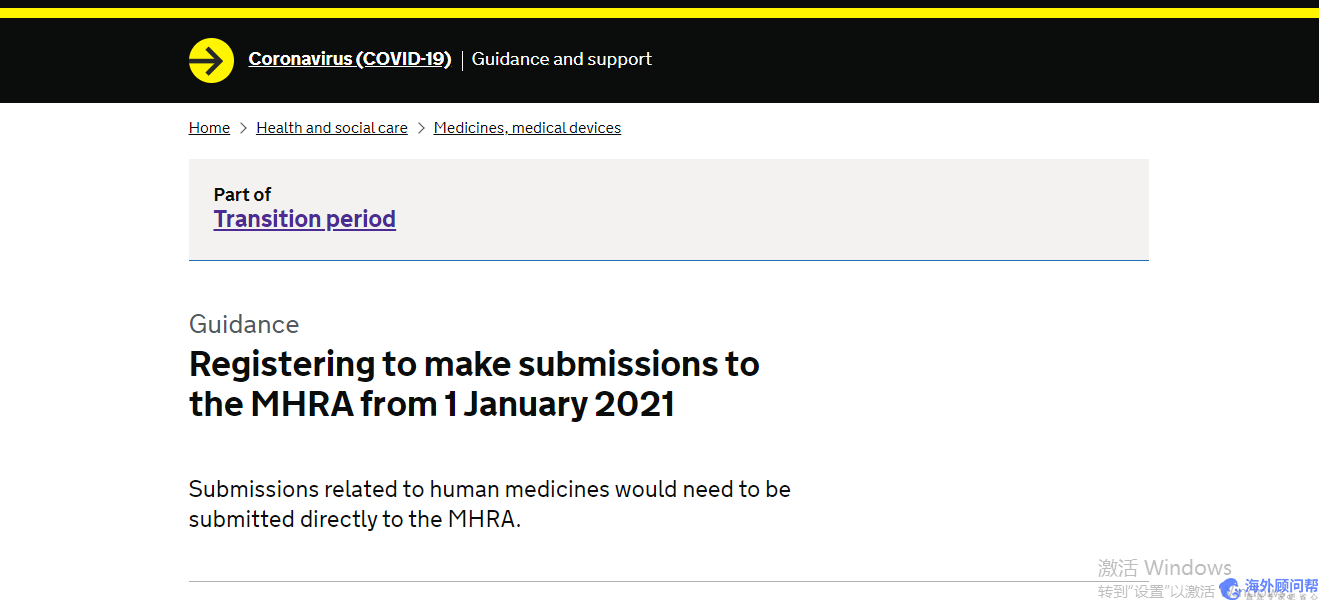Open Medicines, medical devices breadcrumb

coord(527,128)
